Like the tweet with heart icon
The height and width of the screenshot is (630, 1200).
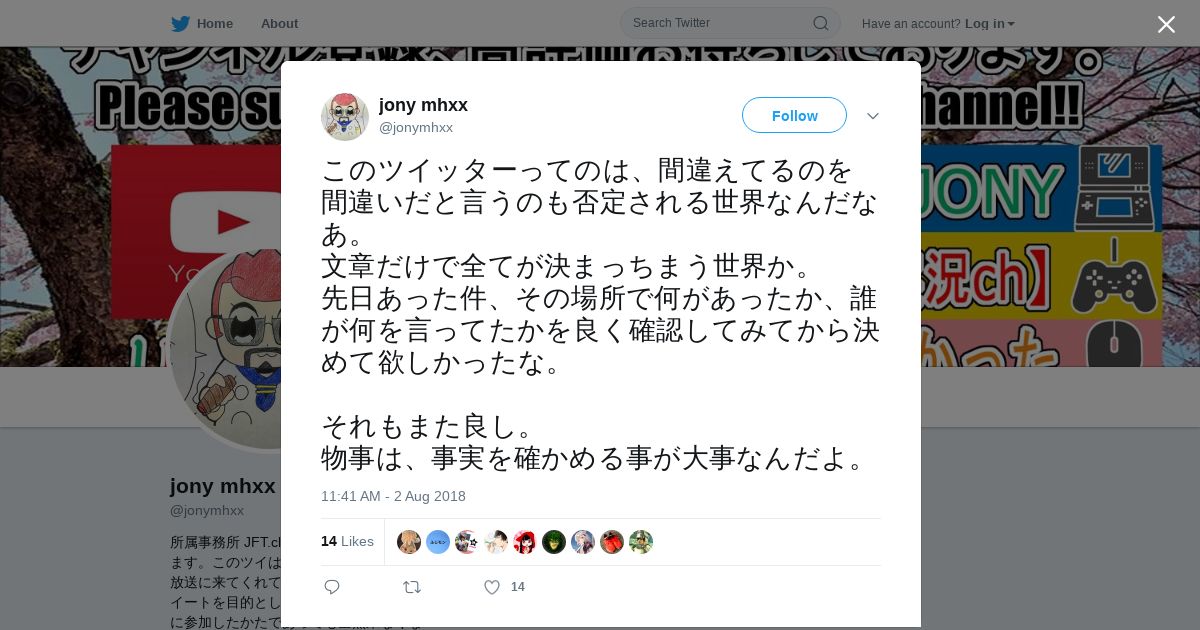tap(492, 587)
